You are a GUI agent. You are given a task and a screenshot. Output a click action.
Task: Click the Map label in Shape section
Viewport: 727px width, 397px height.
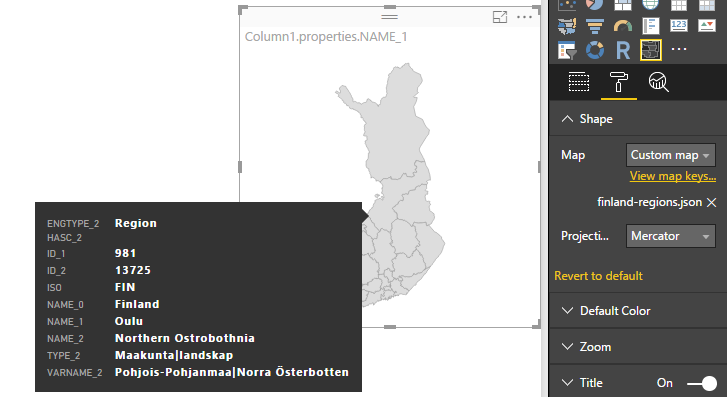click(x=573, y=155)
